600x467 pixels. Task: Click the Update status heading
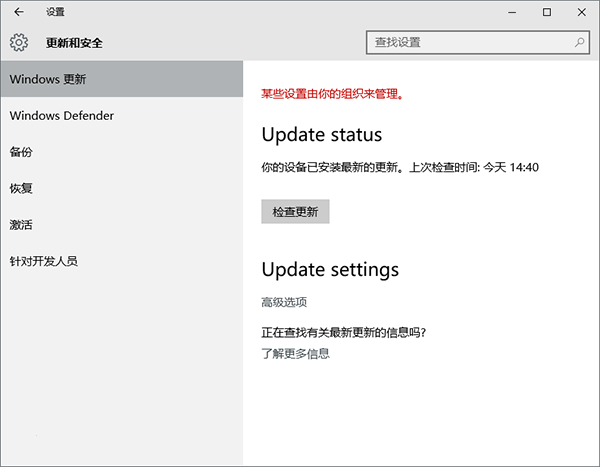322,135
